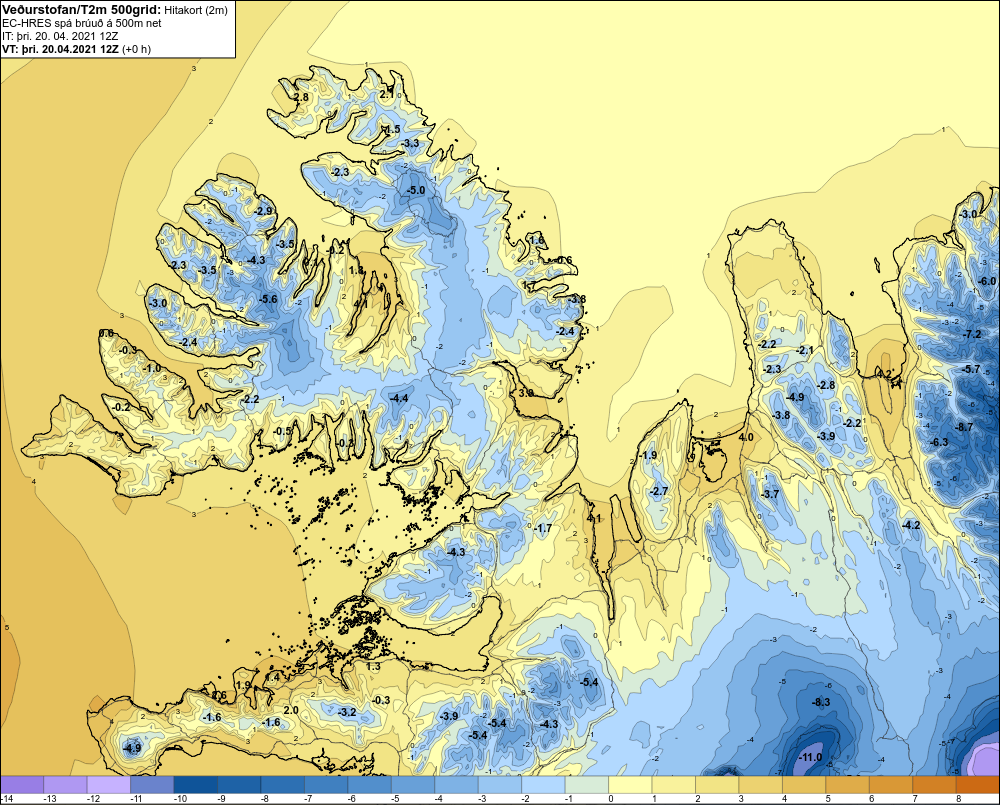Click the -2.7 temperature value
This screenshot has width=1000, height=805.
pos(658,491)
